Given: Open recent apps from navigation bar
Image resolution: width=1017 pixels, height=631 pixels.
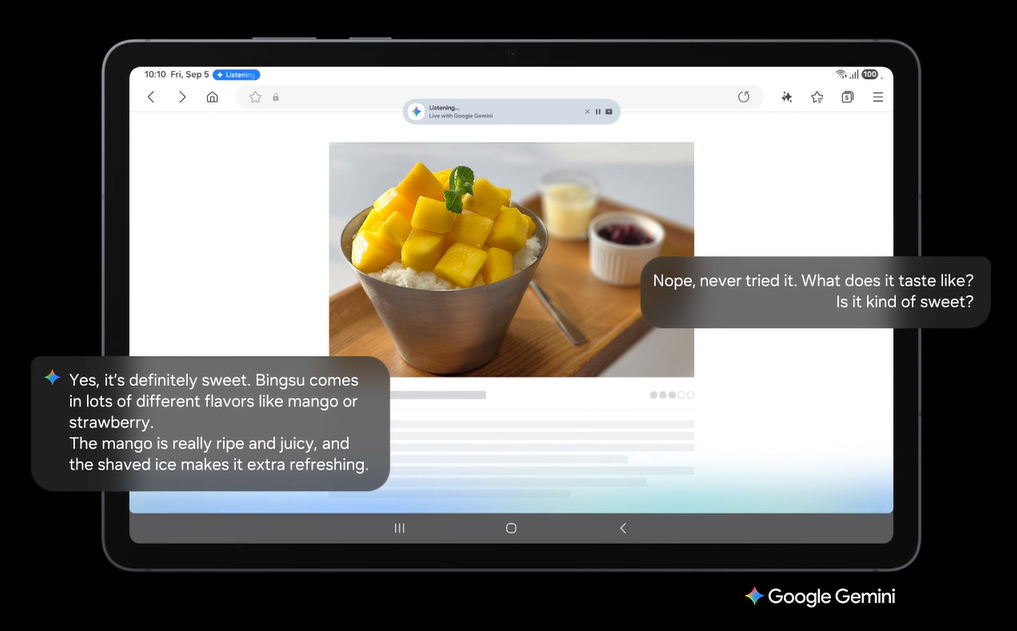Looking at the screenshot, I should (x=399, y=528).
